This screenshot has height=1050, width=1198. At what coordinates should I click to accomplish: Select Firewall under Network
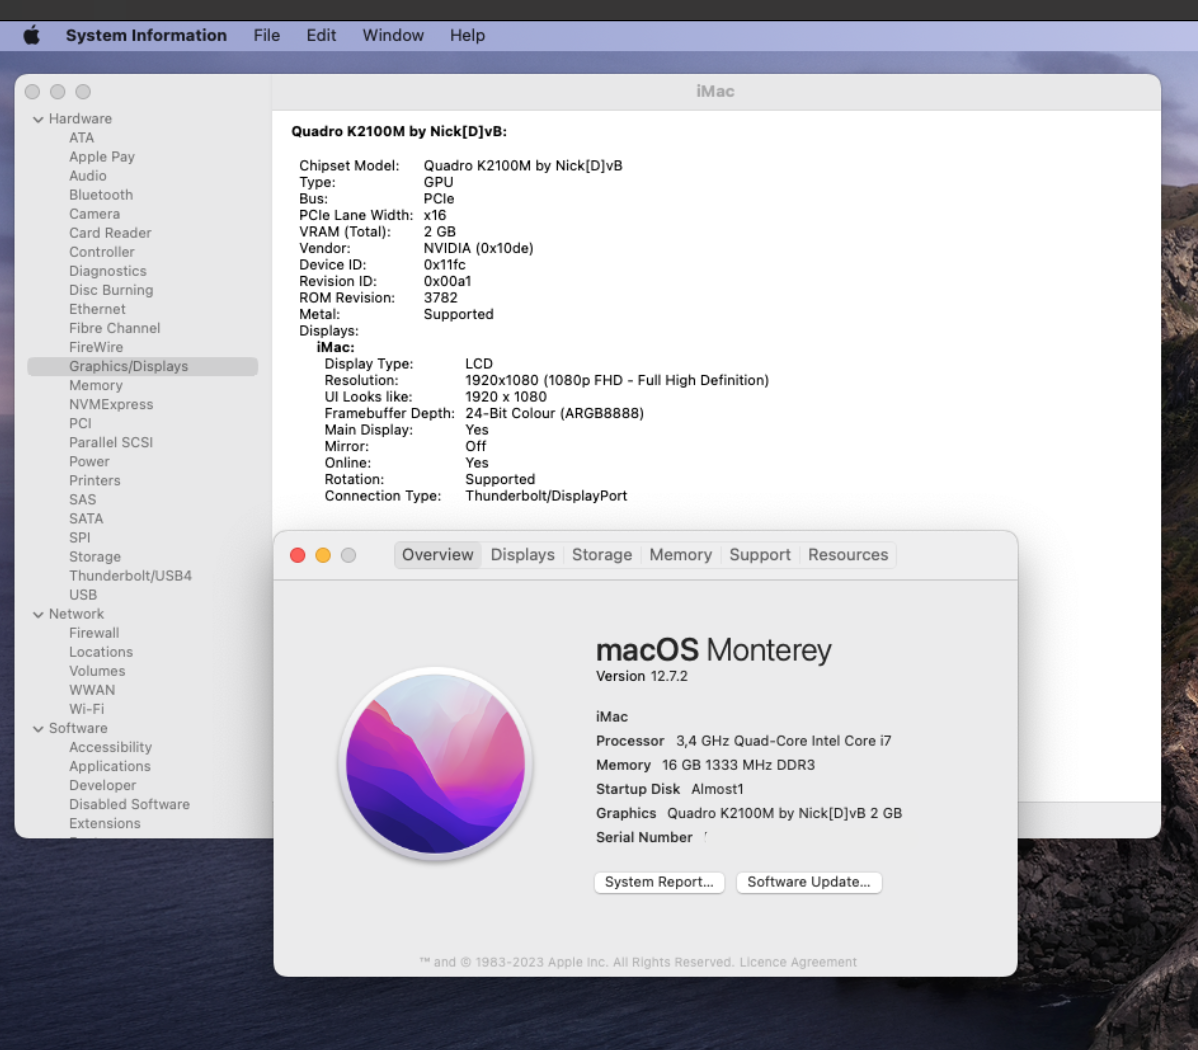94,634
